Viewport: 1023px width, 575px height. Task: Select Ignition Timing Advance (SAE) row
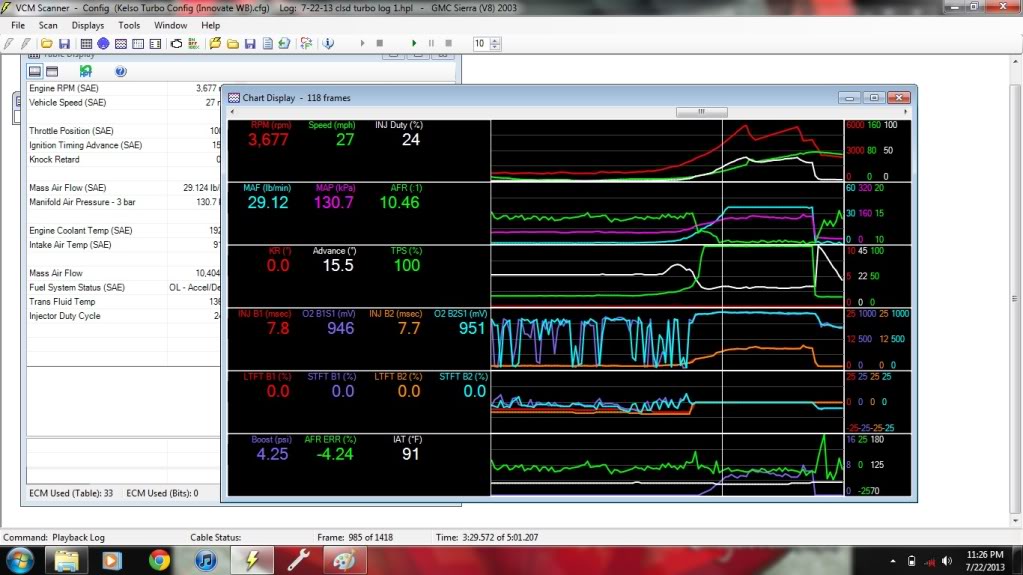tap(123, 145)
